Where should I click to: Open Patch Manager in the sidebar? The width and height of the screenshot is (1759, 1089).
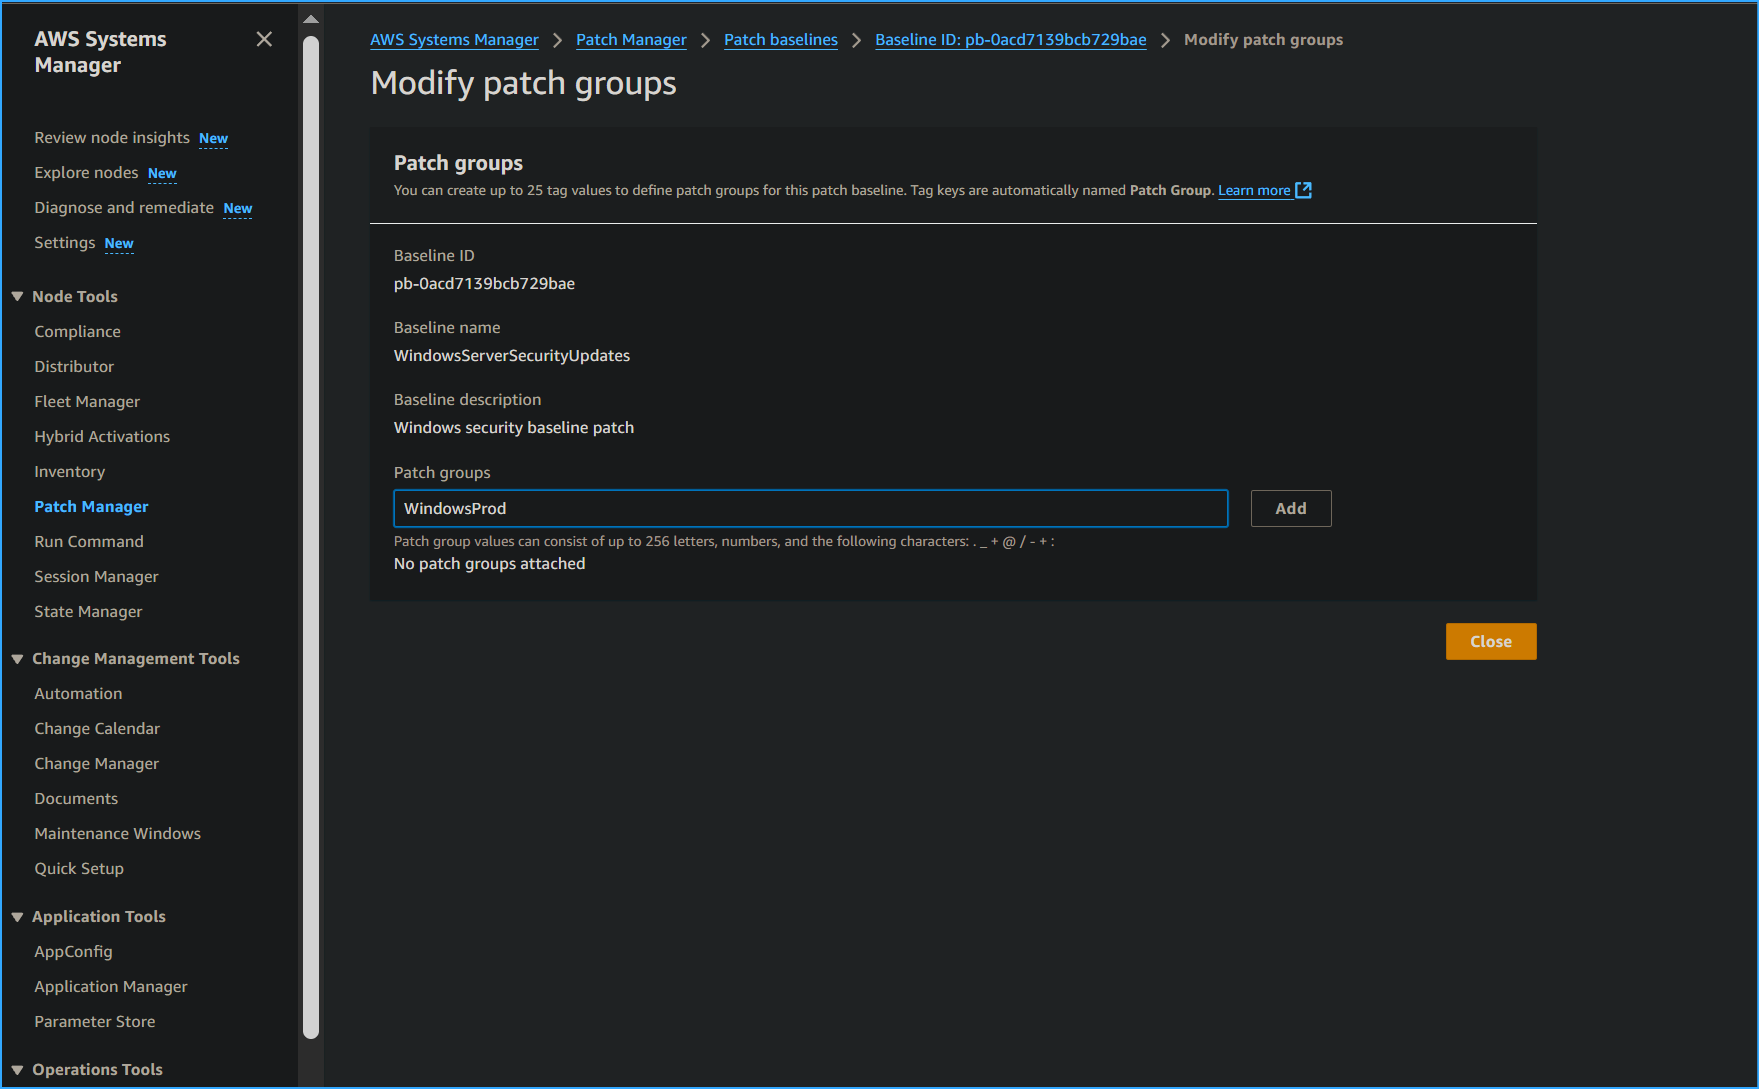(91, 506)
